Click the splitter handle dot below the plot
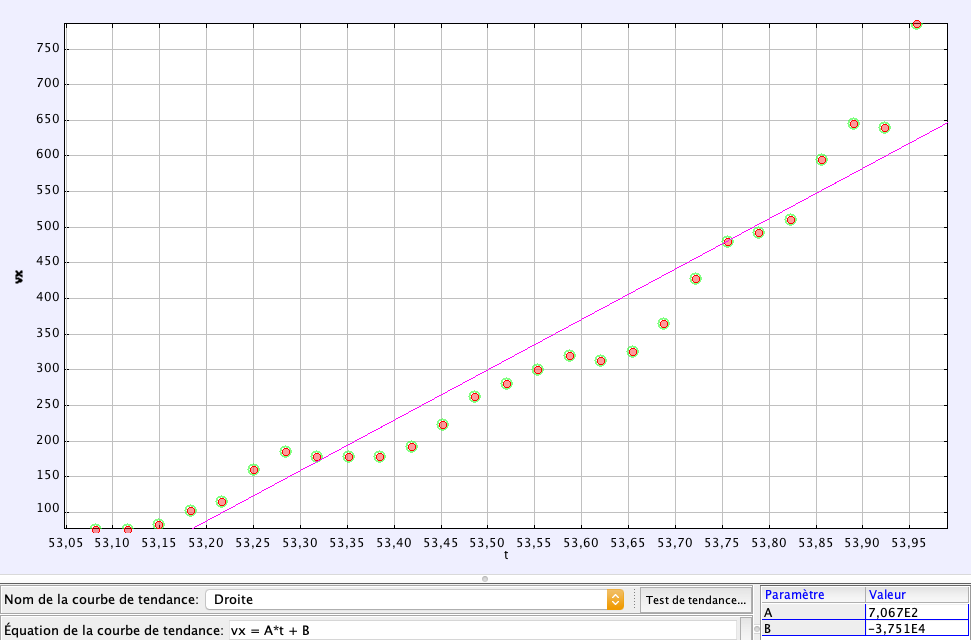The width and height of the screenshot is (971, 640). (485, 578)
